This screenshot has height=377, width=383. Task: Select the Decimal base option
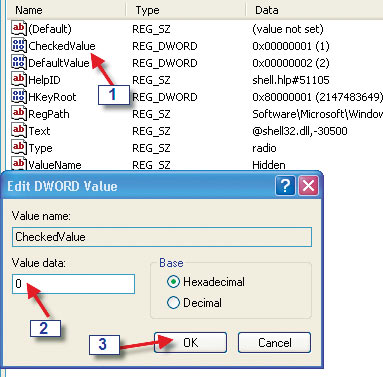tap(194, 303)
